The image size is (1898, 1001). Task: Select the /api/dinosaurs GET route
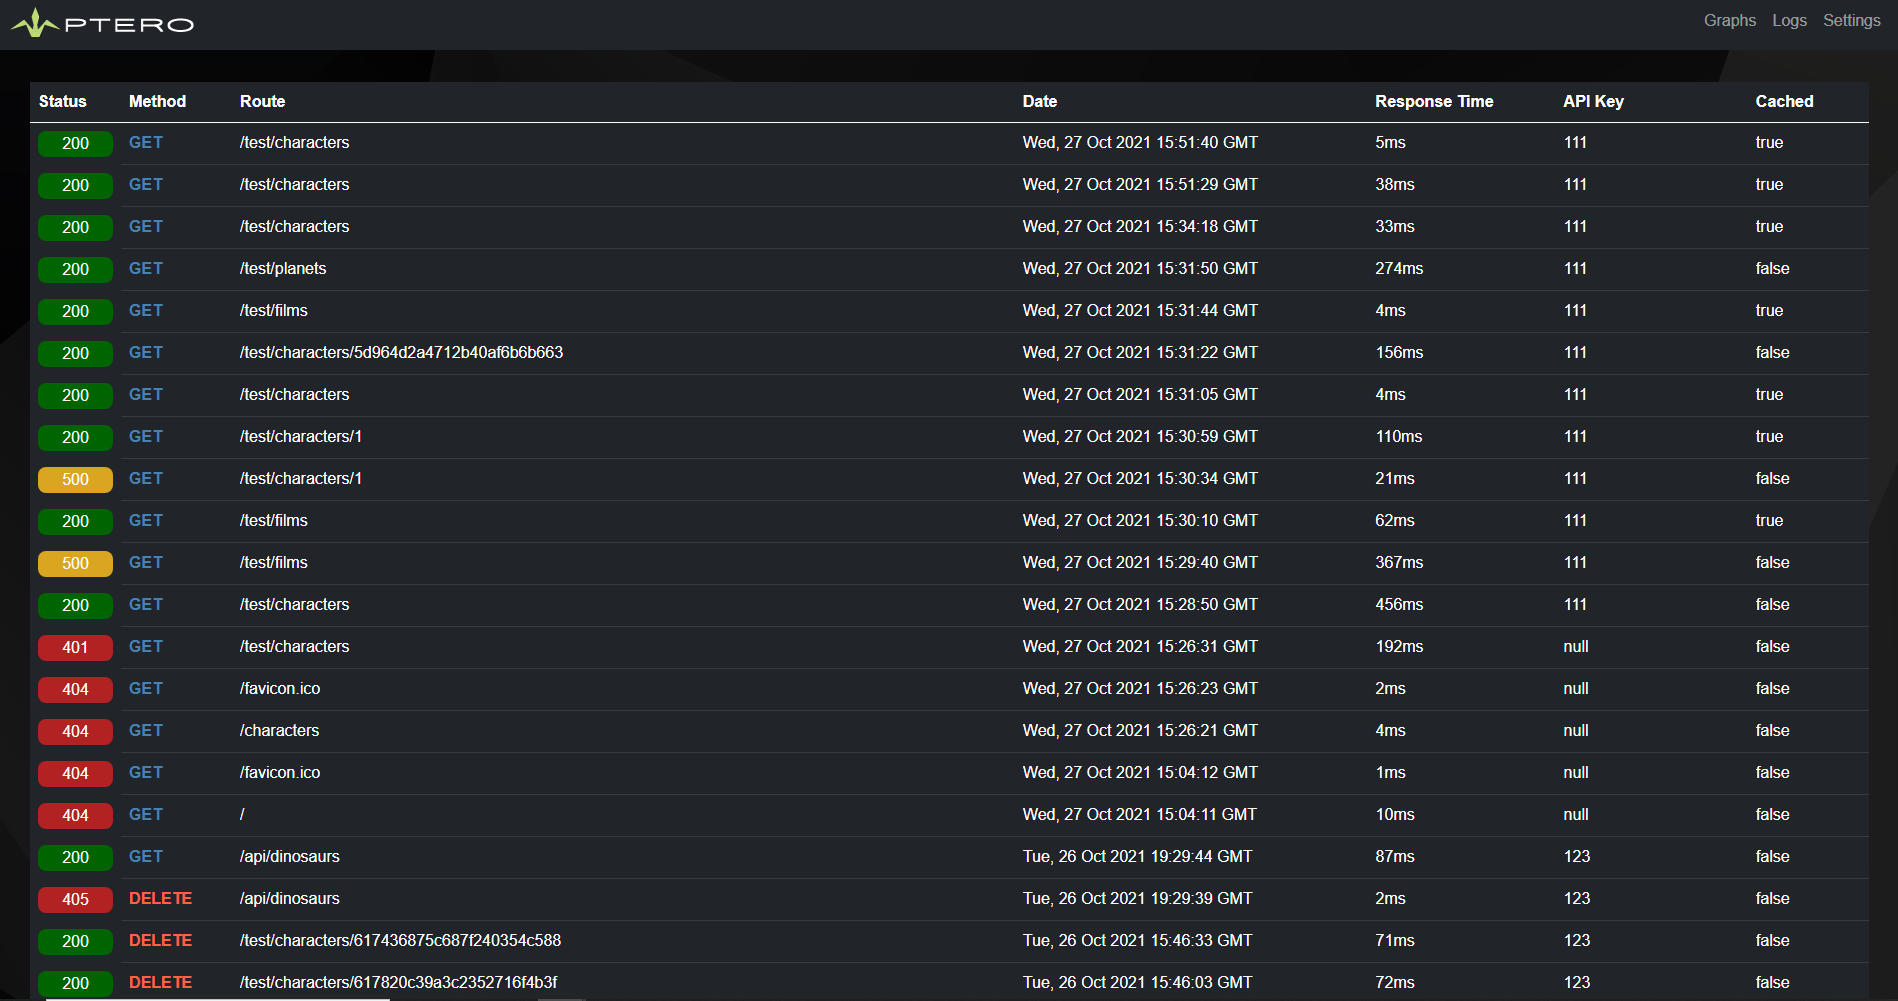290,856
